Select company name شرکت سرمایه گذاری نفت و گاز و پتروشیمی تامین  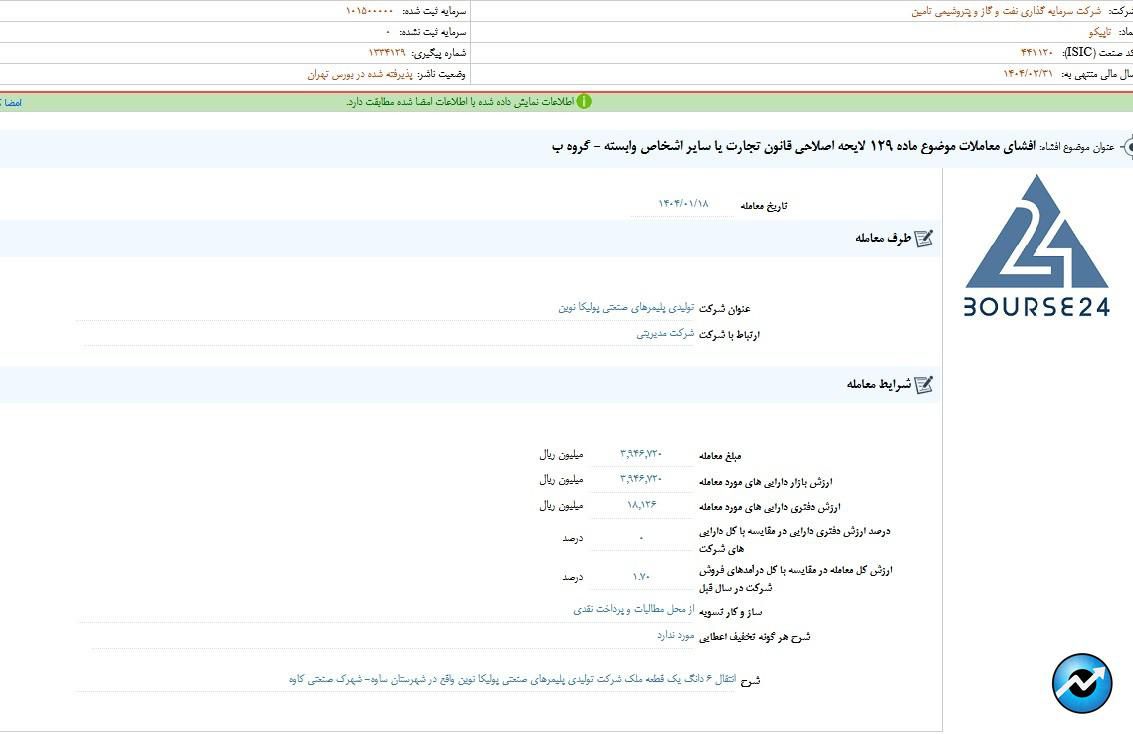1006,12
